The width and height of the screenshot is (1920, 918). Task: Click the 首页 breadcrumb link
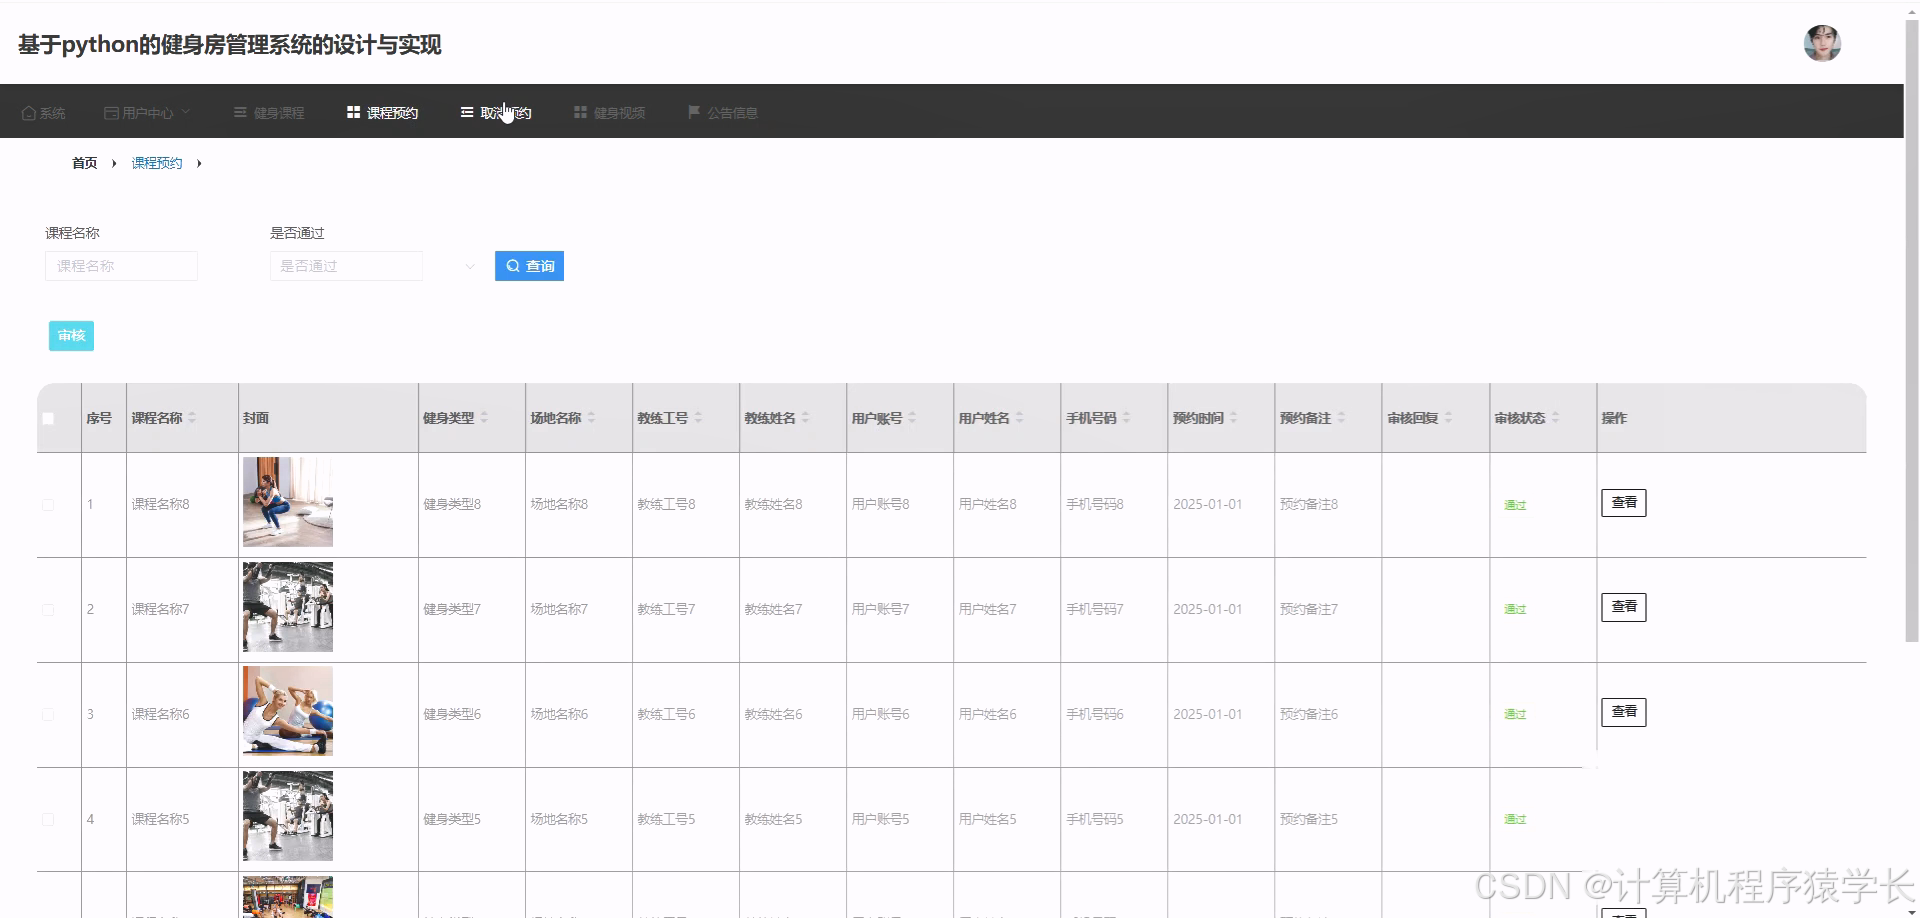click(x=85, y=163)
